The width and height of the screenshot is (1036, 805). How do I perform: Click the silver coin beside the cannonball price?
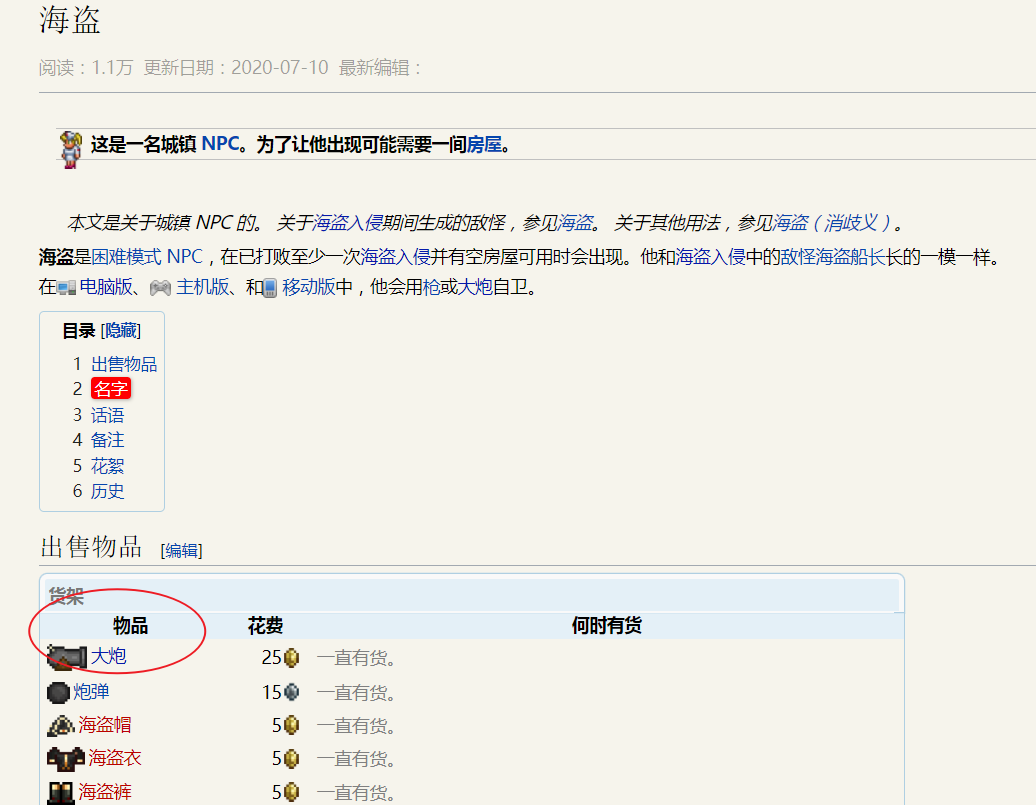(292, 692)
